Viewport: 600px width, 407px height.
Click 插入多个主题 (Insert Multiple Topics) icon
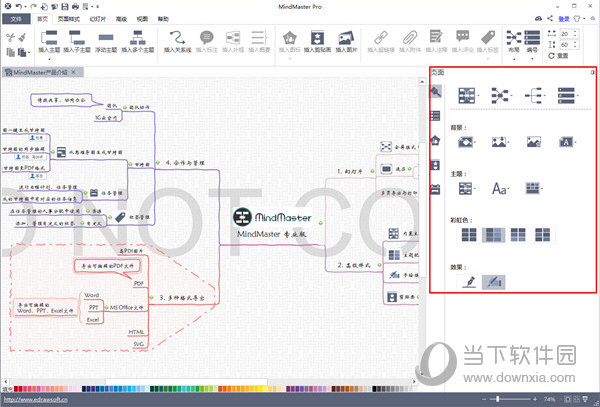click(137, 38)
